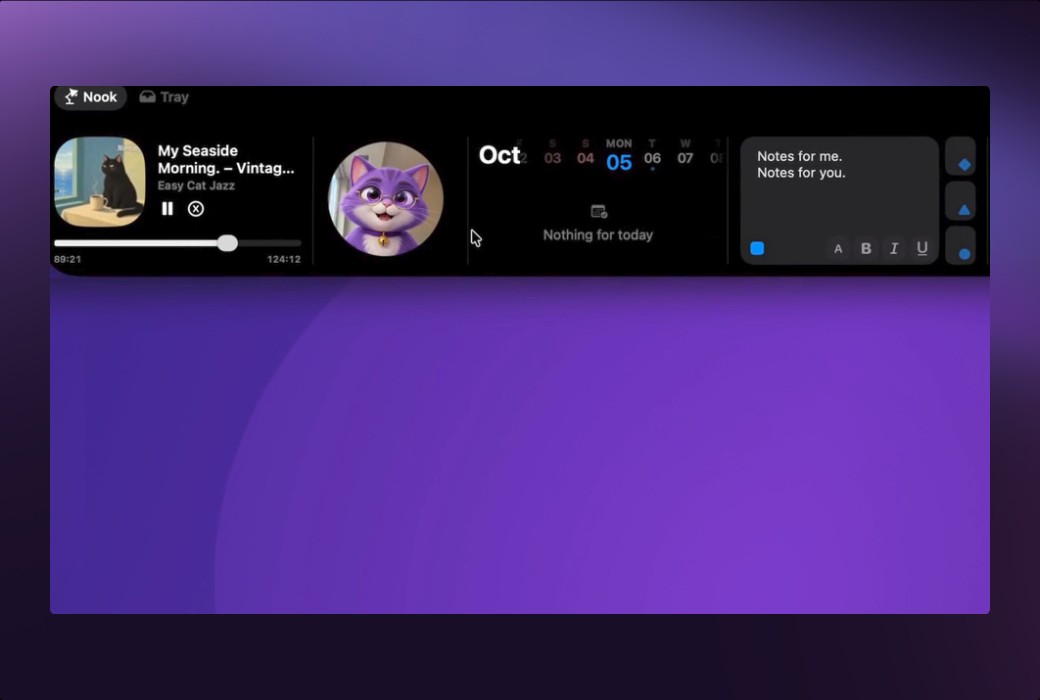The height and width of the screenshot is (700, 1040).
Task: Pause the playing track
Action: point(167,209)
